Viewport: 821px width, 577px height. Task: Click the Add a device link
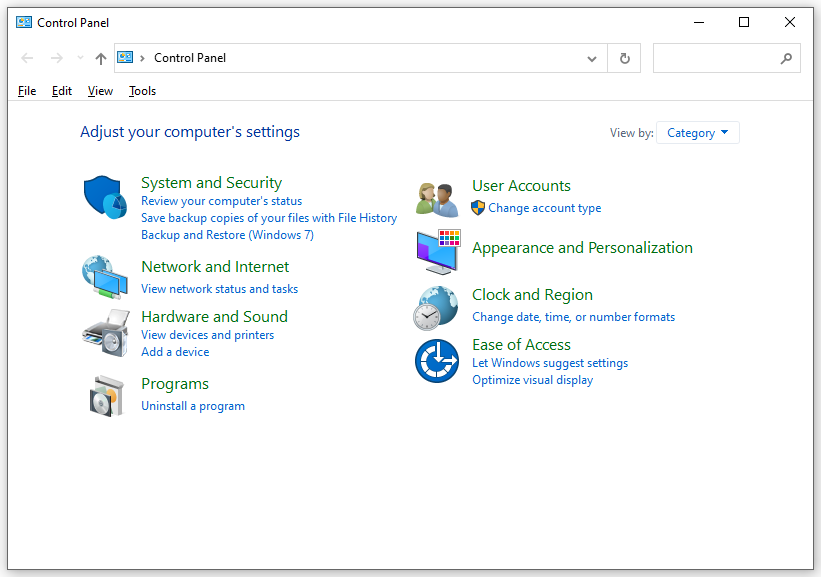[x=175, y=352]
